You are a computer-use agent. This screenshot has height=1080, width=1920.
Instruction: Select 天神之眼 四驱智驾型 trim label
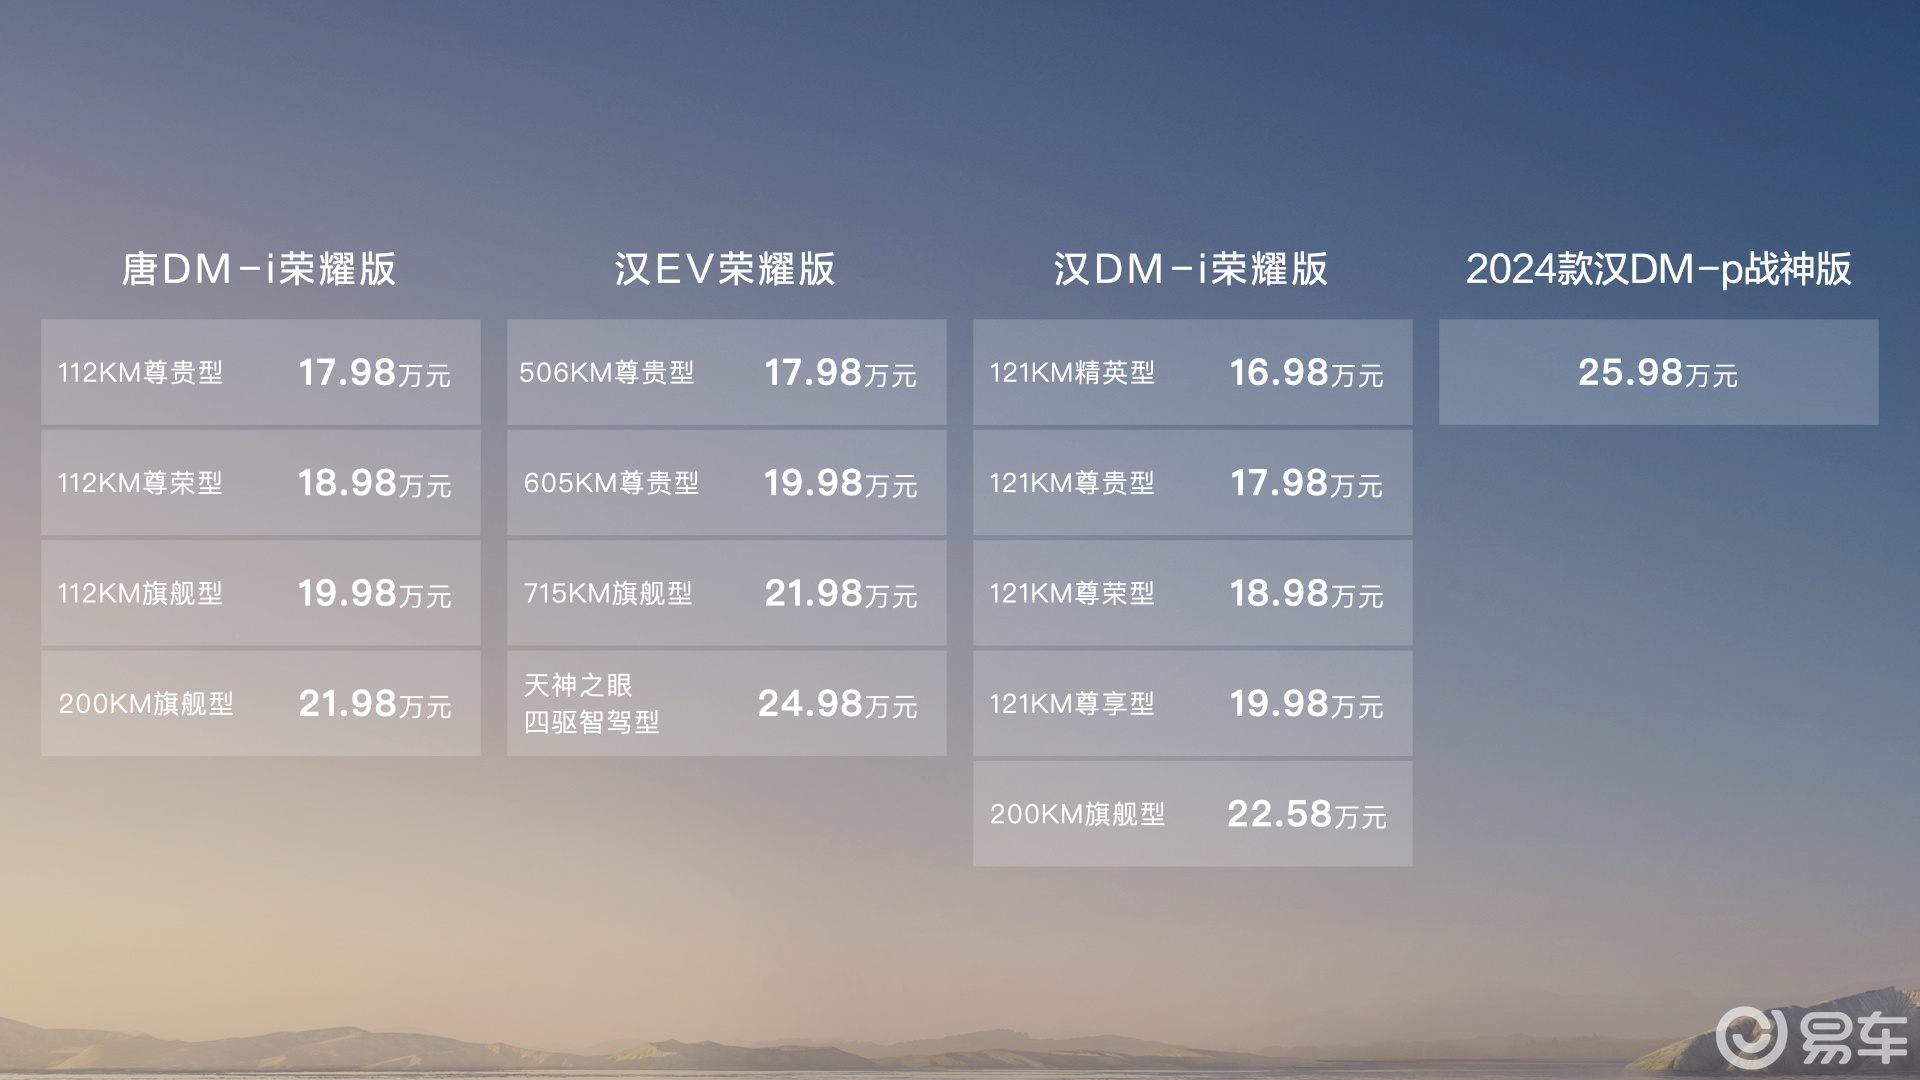click(x=592, y=703)
